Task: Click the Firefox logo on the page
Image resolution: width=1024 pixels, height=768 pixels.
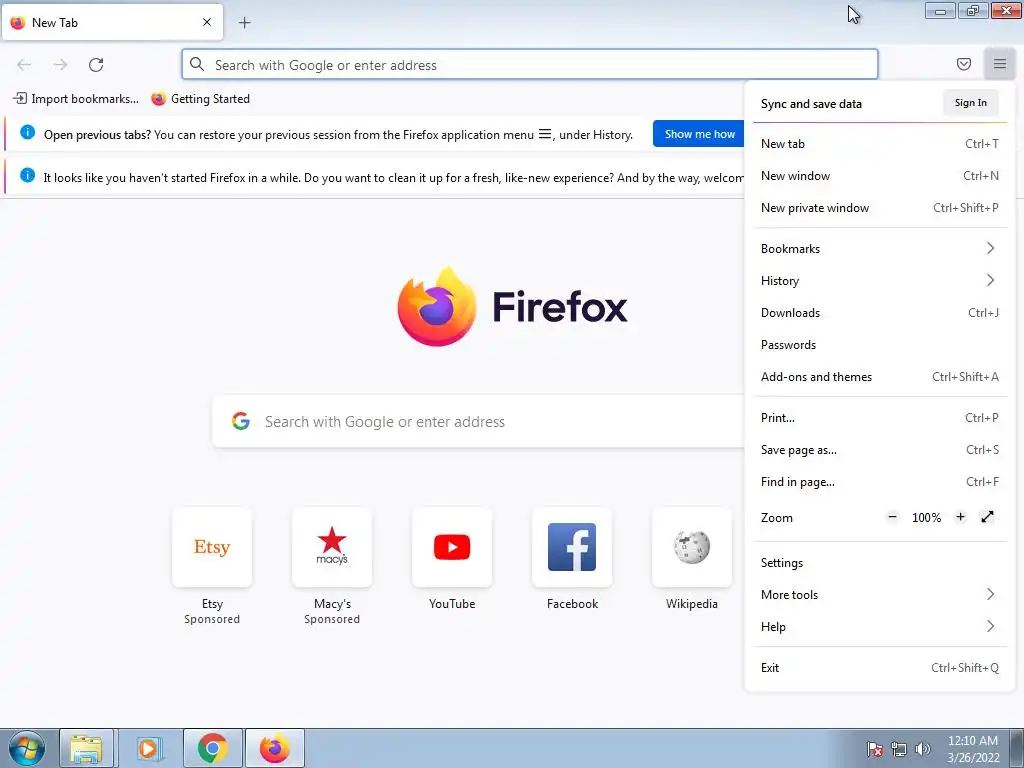Action: 512,307
